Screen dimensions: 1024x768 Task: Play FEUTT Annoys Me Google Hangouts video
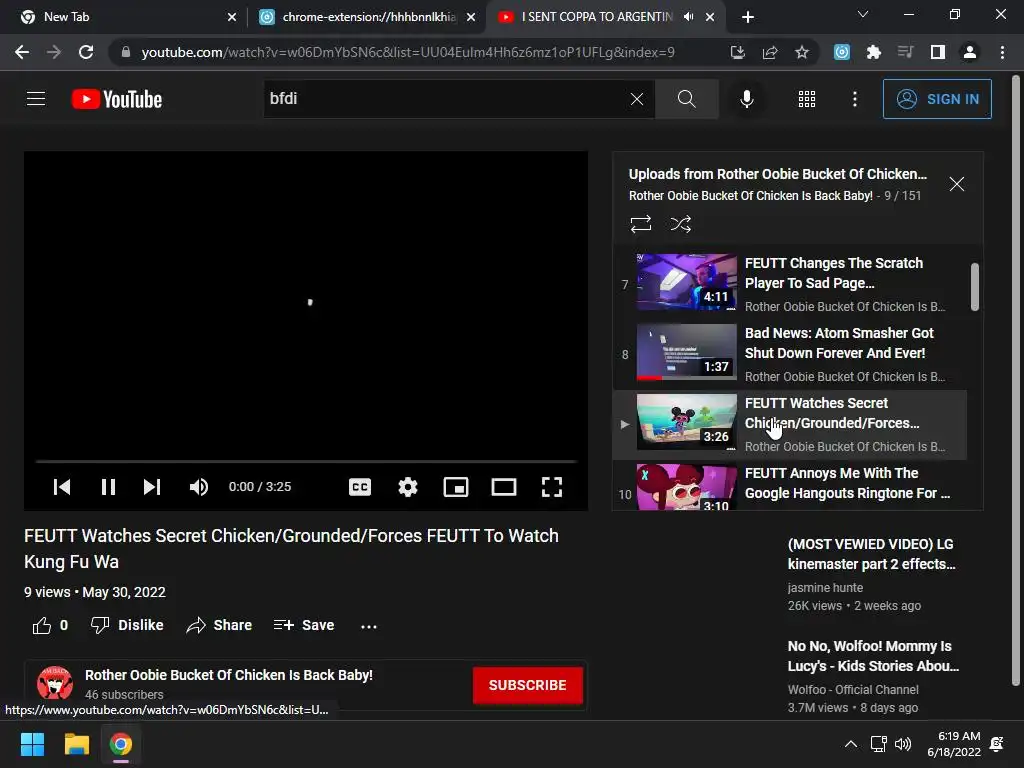click(847, 483)
